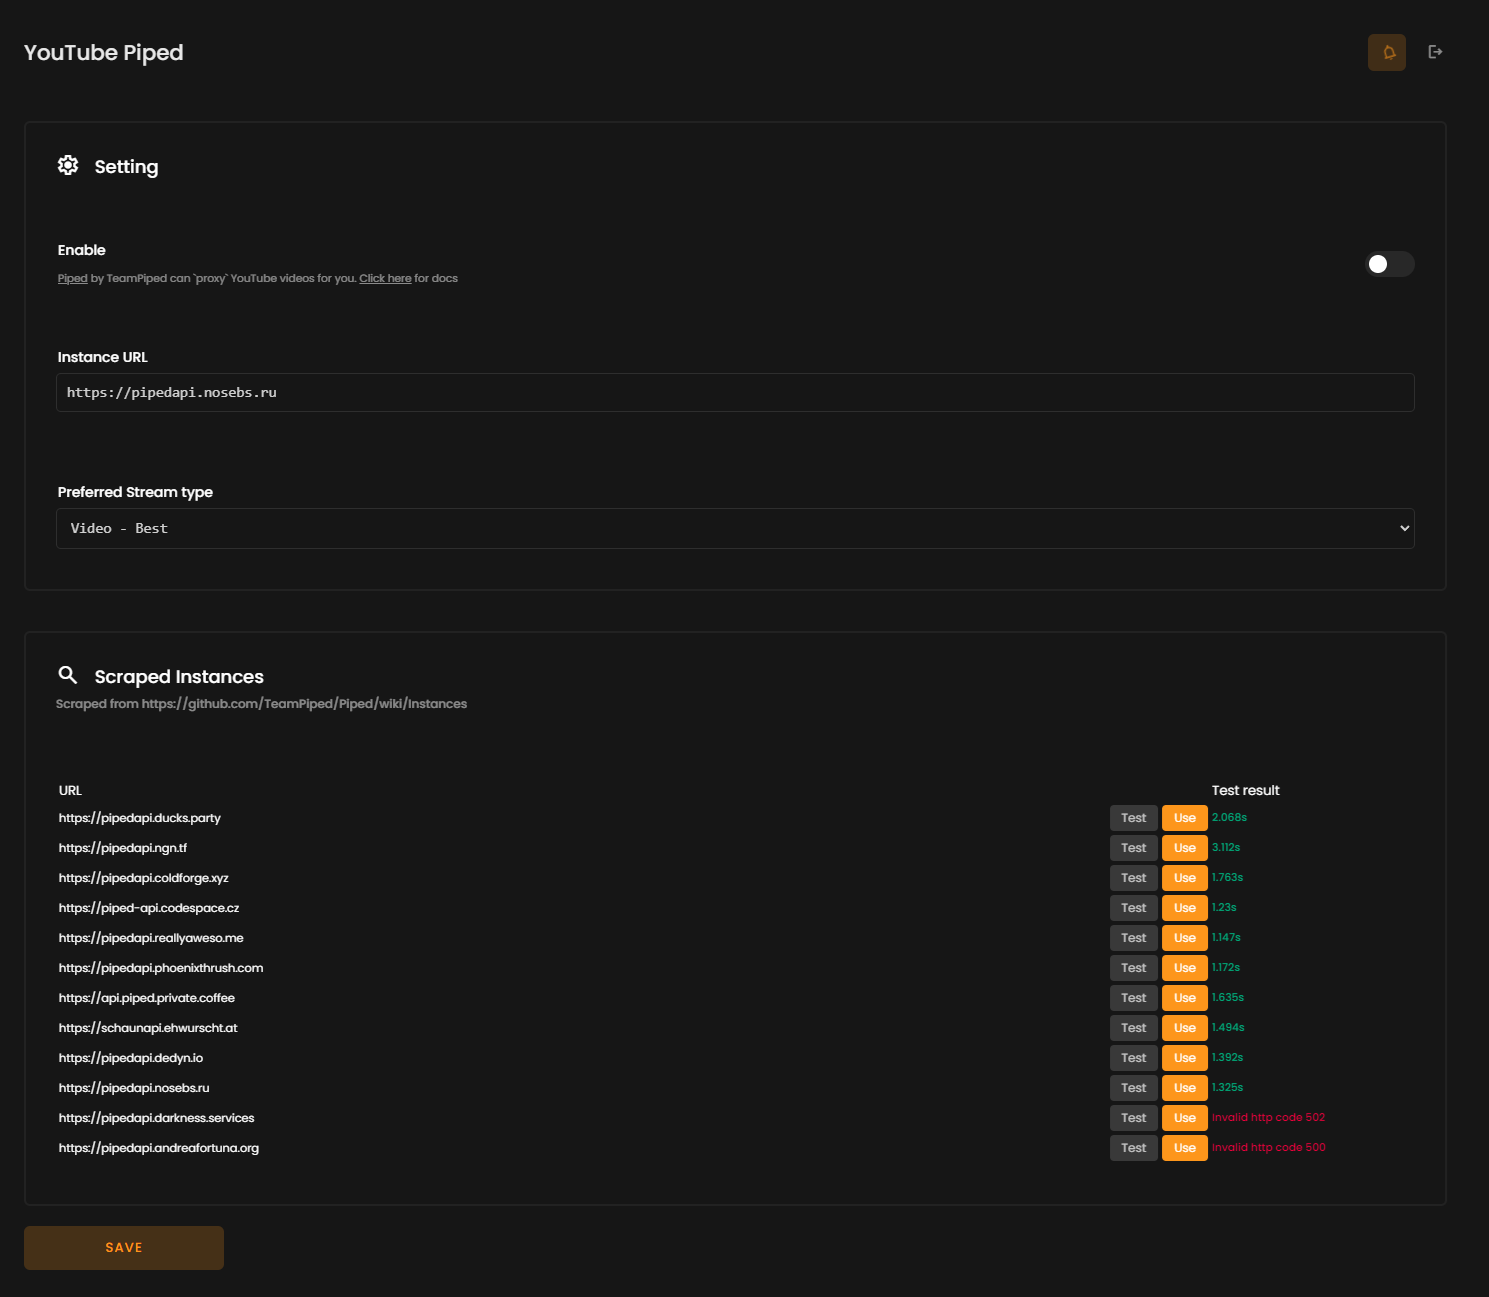Test the pipedapi.reallyaweso.me instance
The image size is (1489, 1297).
(x=1133, y=938)
